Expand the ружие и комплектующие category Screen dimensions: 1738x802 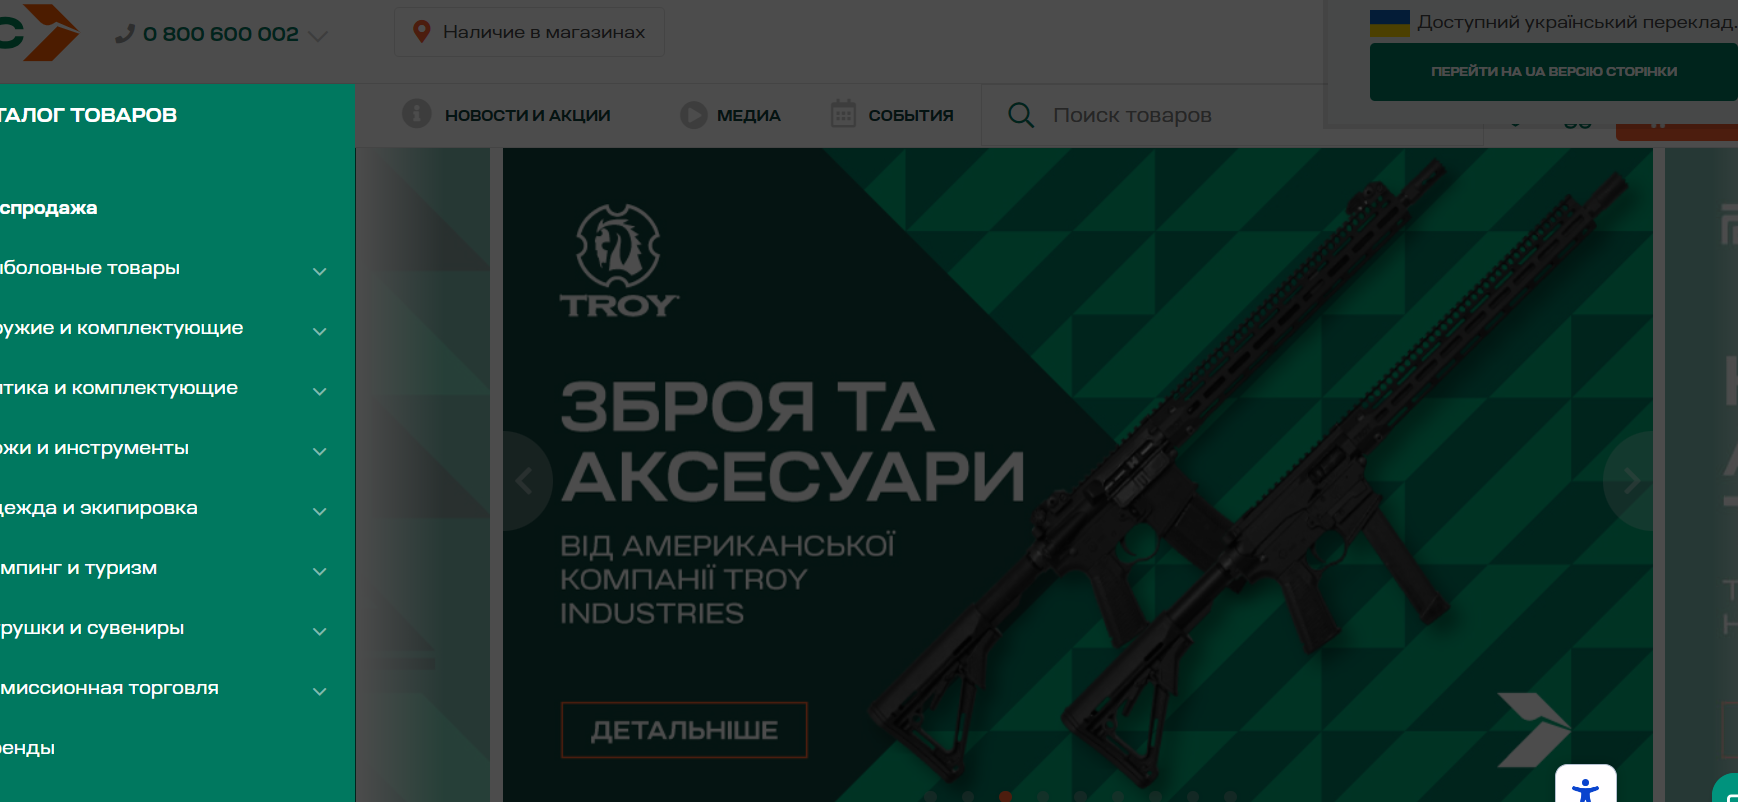click(320, 331)
